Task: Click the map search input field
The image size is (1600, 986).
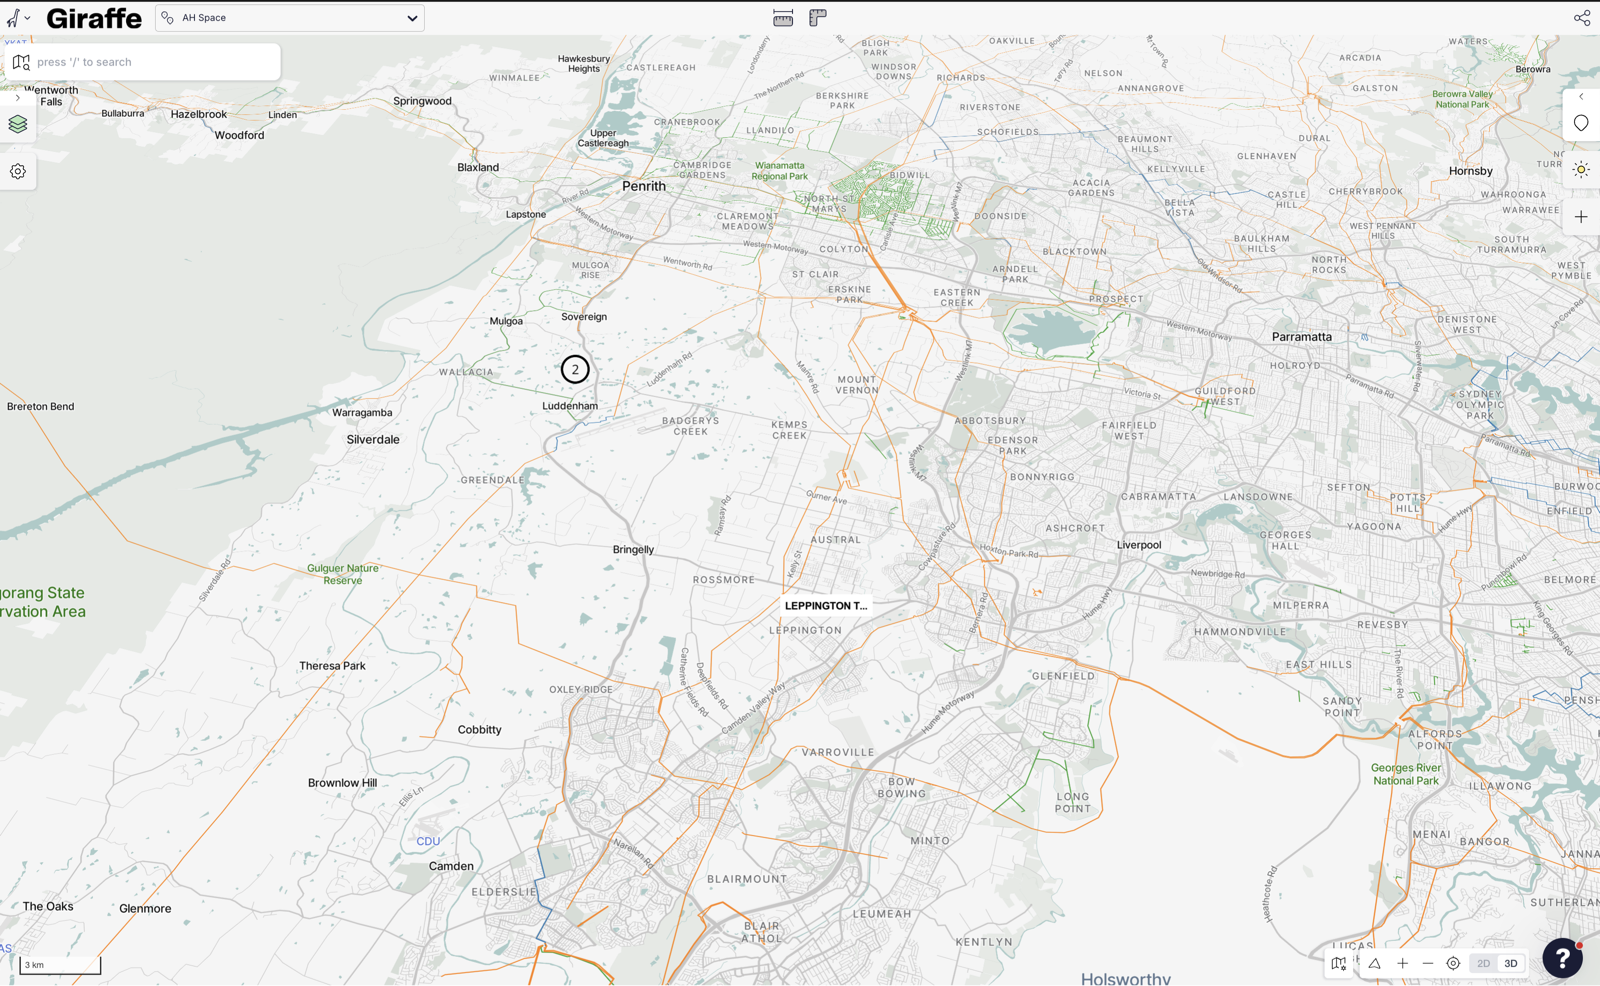Action: (150, 62)
